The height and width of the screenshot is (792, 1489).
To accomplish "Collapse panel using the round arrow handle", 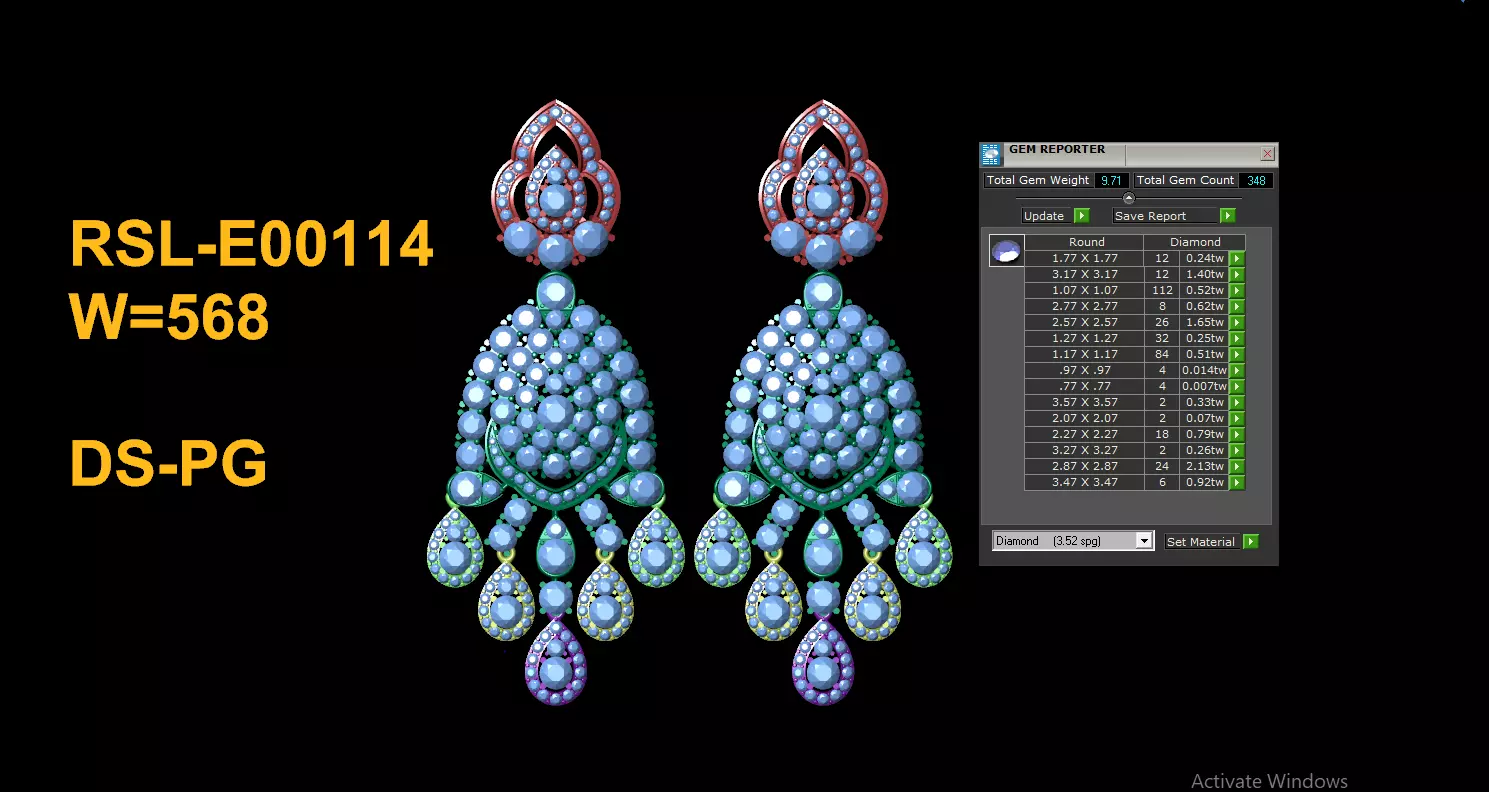I will point(1129,198).
